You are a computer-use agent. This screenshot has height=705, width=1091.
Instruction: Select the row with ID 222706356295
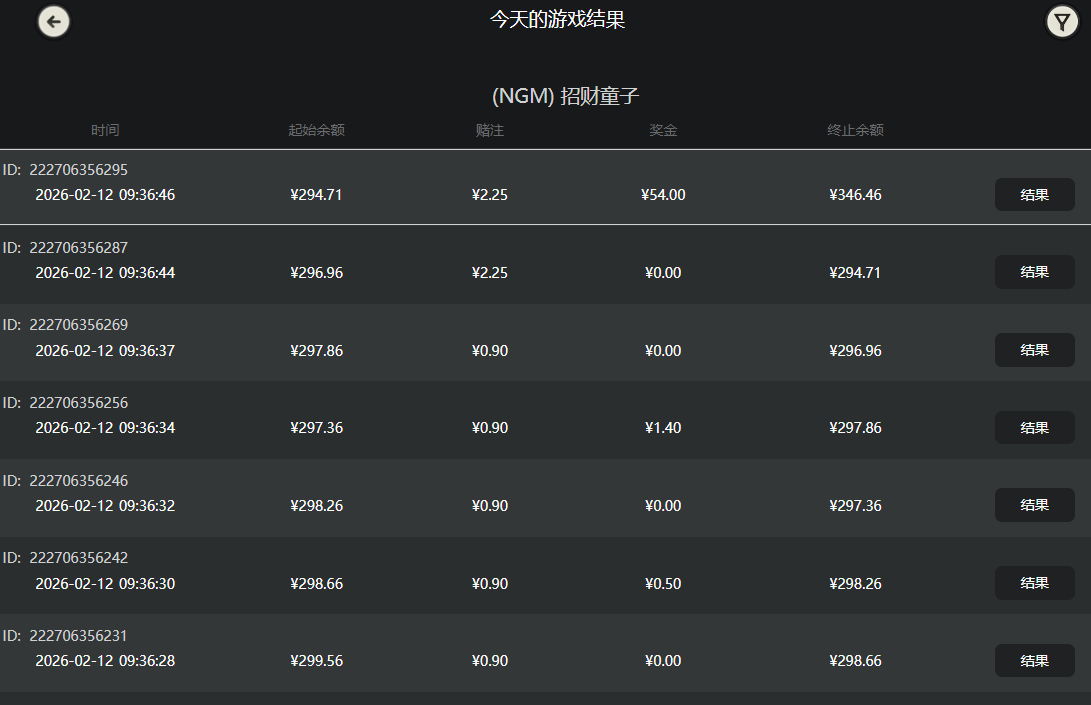click(x=78, y=169)
